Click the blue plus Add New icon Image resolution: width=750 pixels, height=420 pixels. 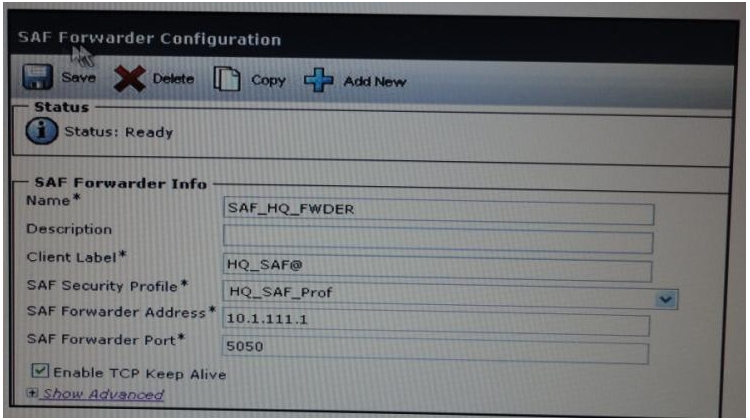pos(319,80)
